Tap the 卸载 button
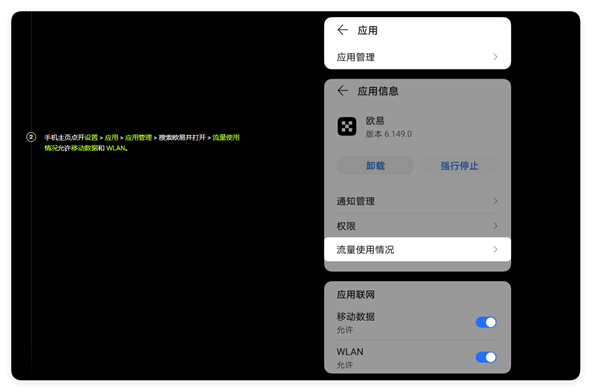 point(375,166)
